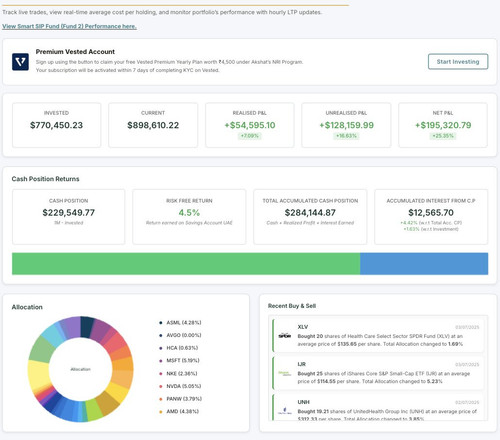This screenshot has height=440, width=500.
Task: Open the XLV recent trade card
Action: [378, 336]
